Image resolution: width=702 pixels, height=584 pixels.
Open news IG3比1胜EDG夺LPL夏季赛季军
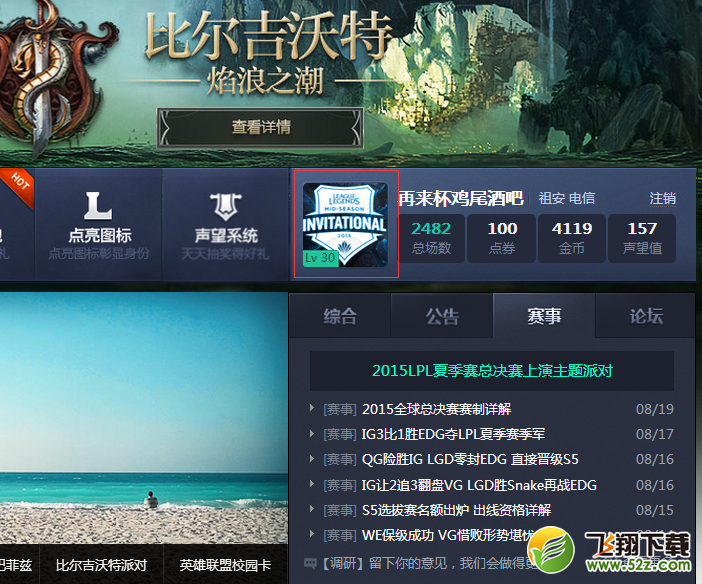pyautogui.click(x=454, y=434)
